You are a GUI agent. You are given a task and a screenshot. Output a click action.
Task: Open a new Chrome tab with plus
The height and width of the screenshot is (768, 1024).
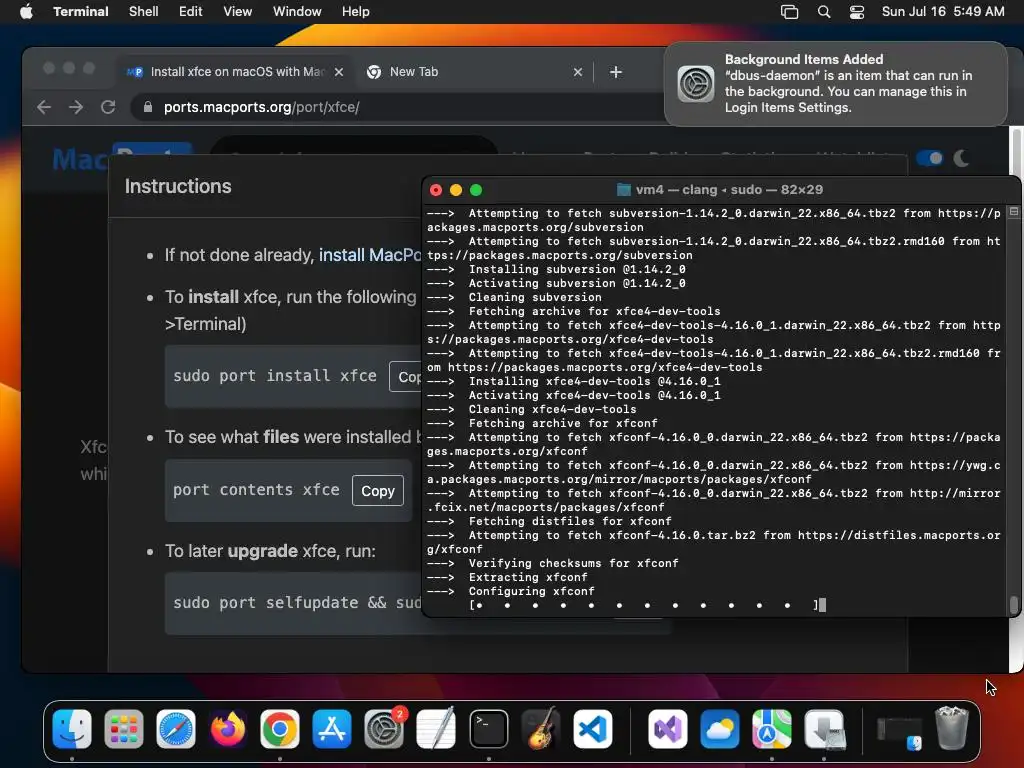[616, 72]
